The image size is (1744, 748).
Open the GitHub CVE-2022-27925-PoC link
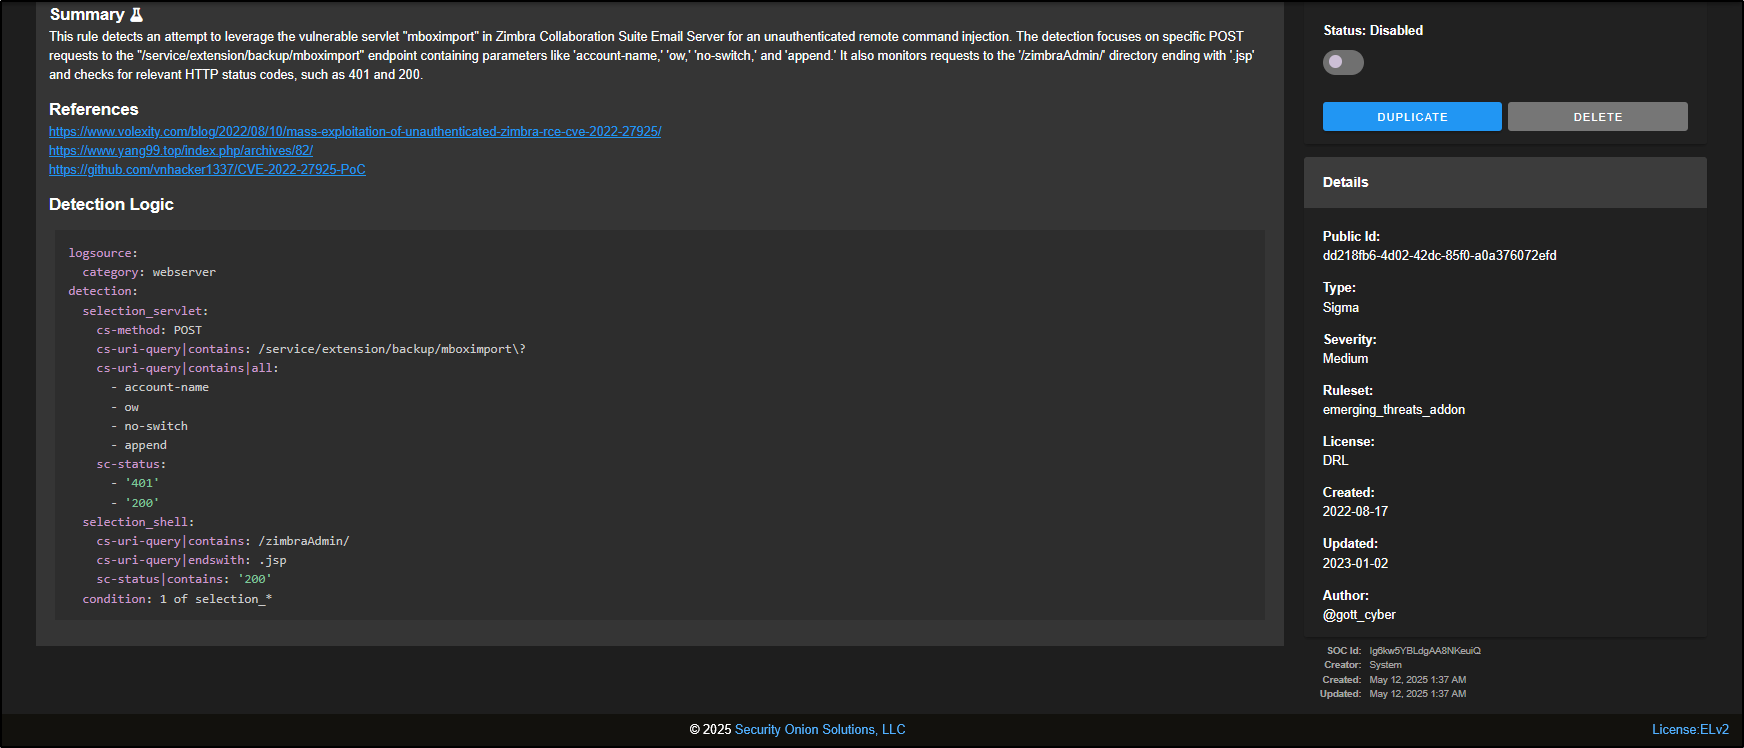[x=207, y=170]
